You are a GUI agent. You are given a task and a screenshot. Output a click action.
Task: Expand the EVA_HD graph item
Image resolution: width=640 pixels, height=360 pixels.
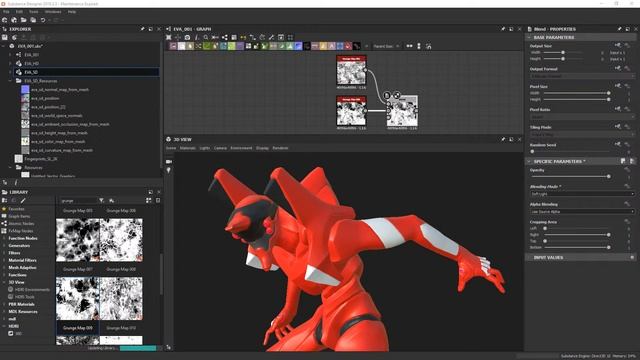10,63
